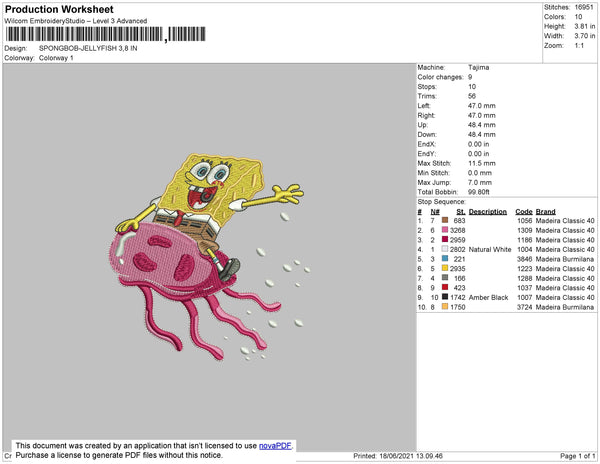This screenshot has height=464, width=600.
Task: Click the orange swatch for code 3724
Action: pos(445,306)
